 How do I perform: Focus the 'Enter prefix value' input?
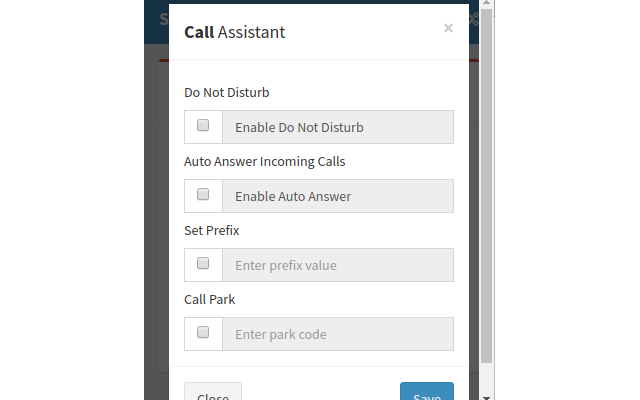point(338,265)
